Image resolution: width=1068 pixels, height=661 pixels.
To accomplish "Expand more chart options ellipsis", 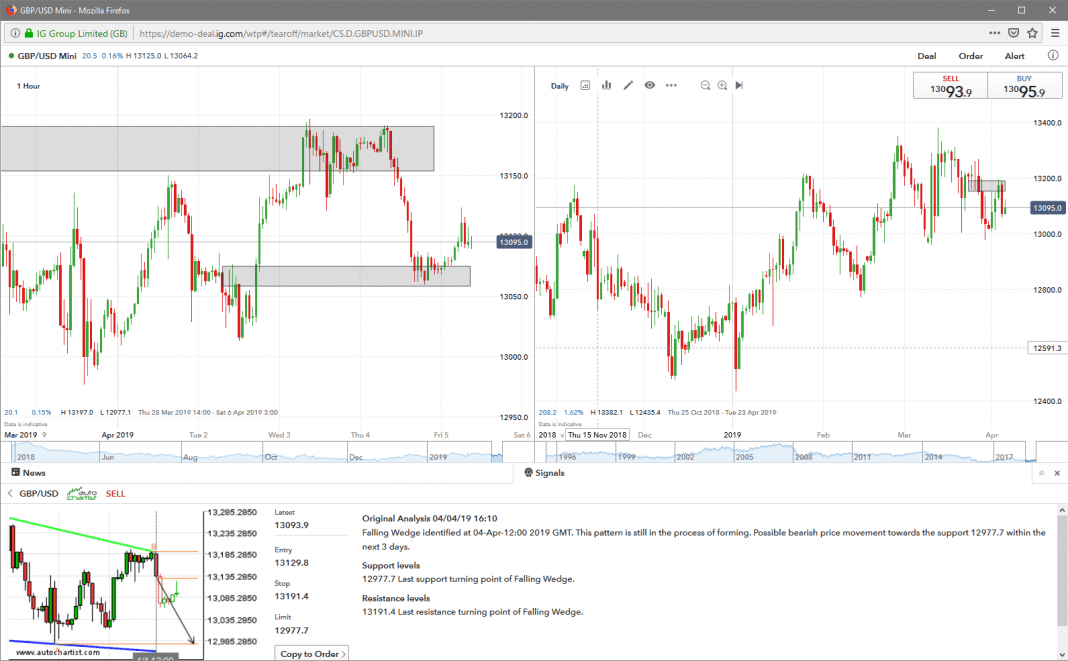I will (671, 86).
